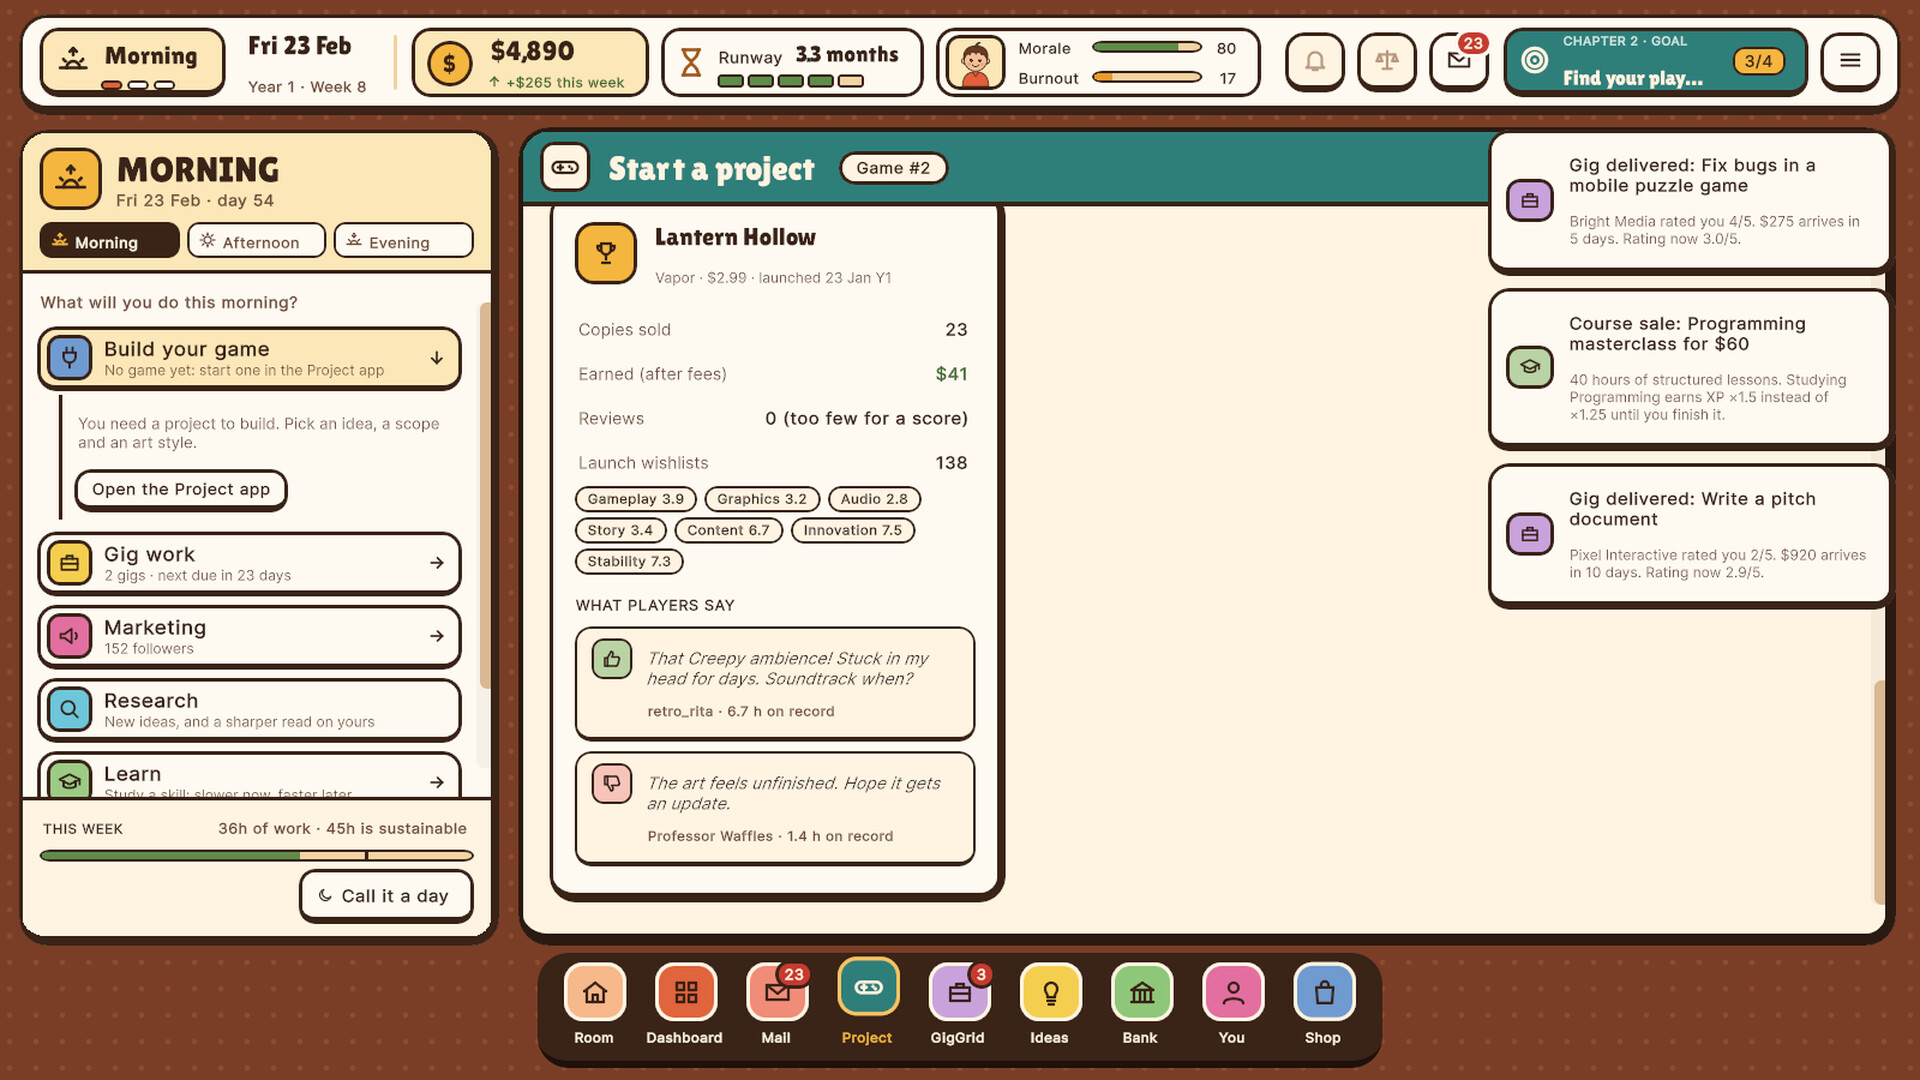This screenshot has width=1920, height=1080.
Task: Click the Audio 2.8 score tag
Action: 874,499
